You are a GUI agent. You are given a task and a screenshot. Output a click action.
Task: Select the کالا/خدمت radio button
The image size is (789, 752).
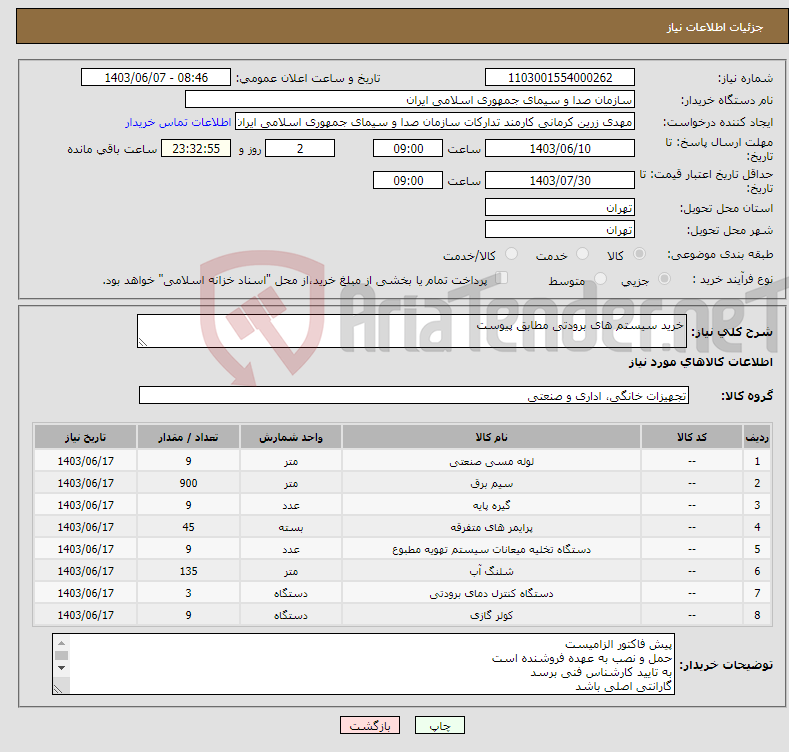click(511, 254)
